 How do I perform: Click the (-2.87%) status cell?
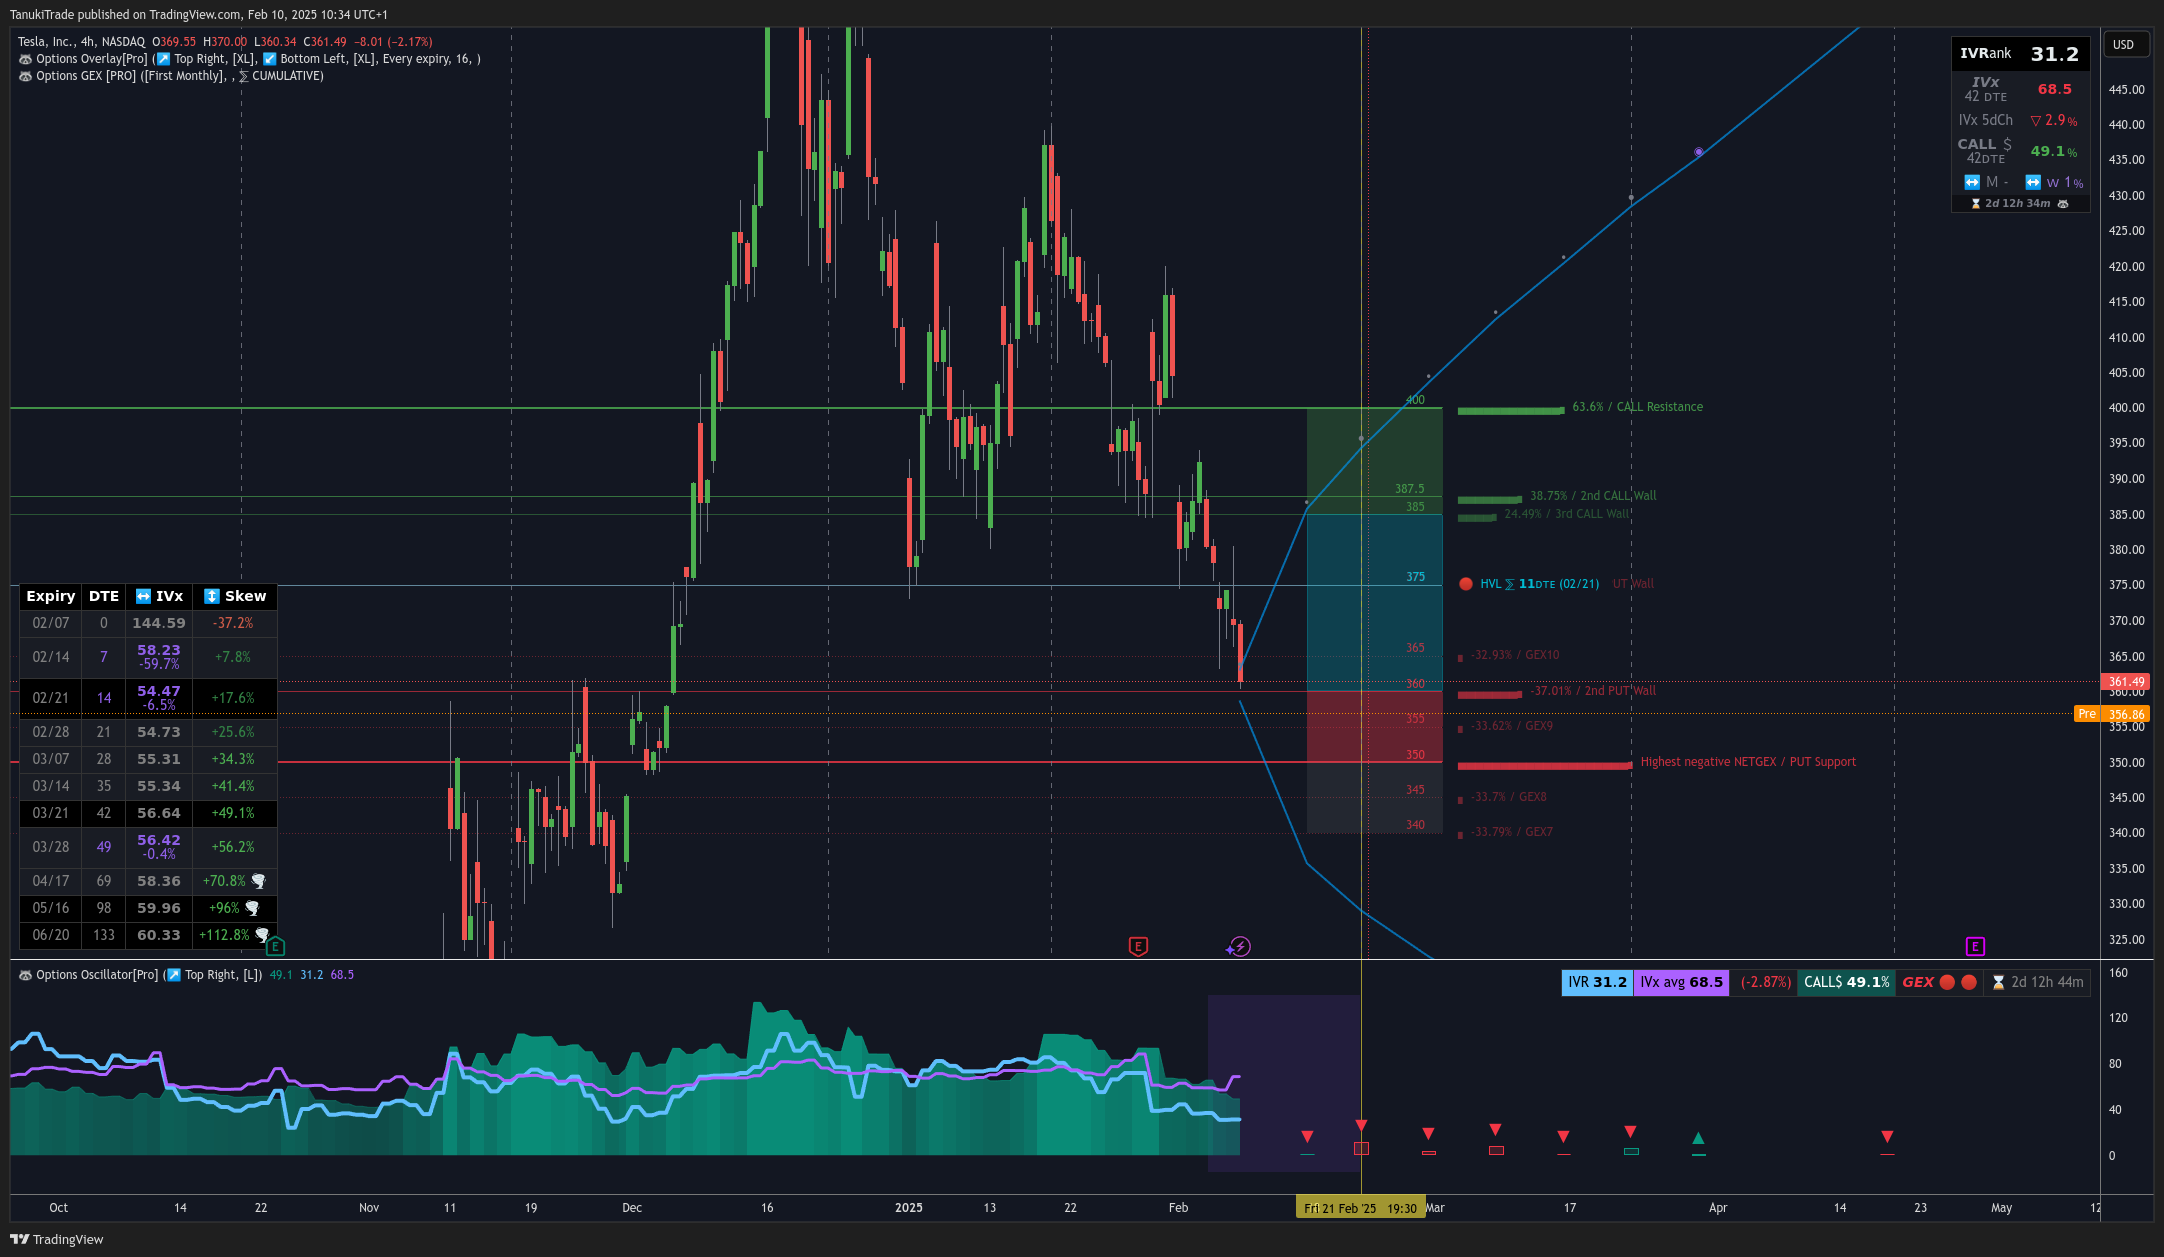pos(1765,982)
